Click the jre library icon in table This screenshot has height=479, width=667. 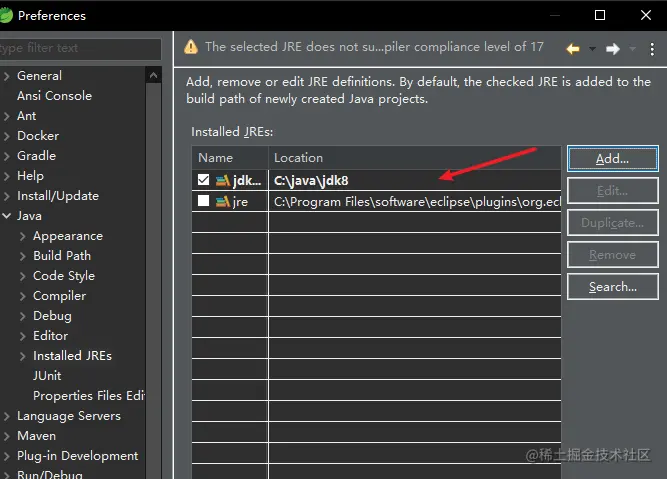coord(222,201)
